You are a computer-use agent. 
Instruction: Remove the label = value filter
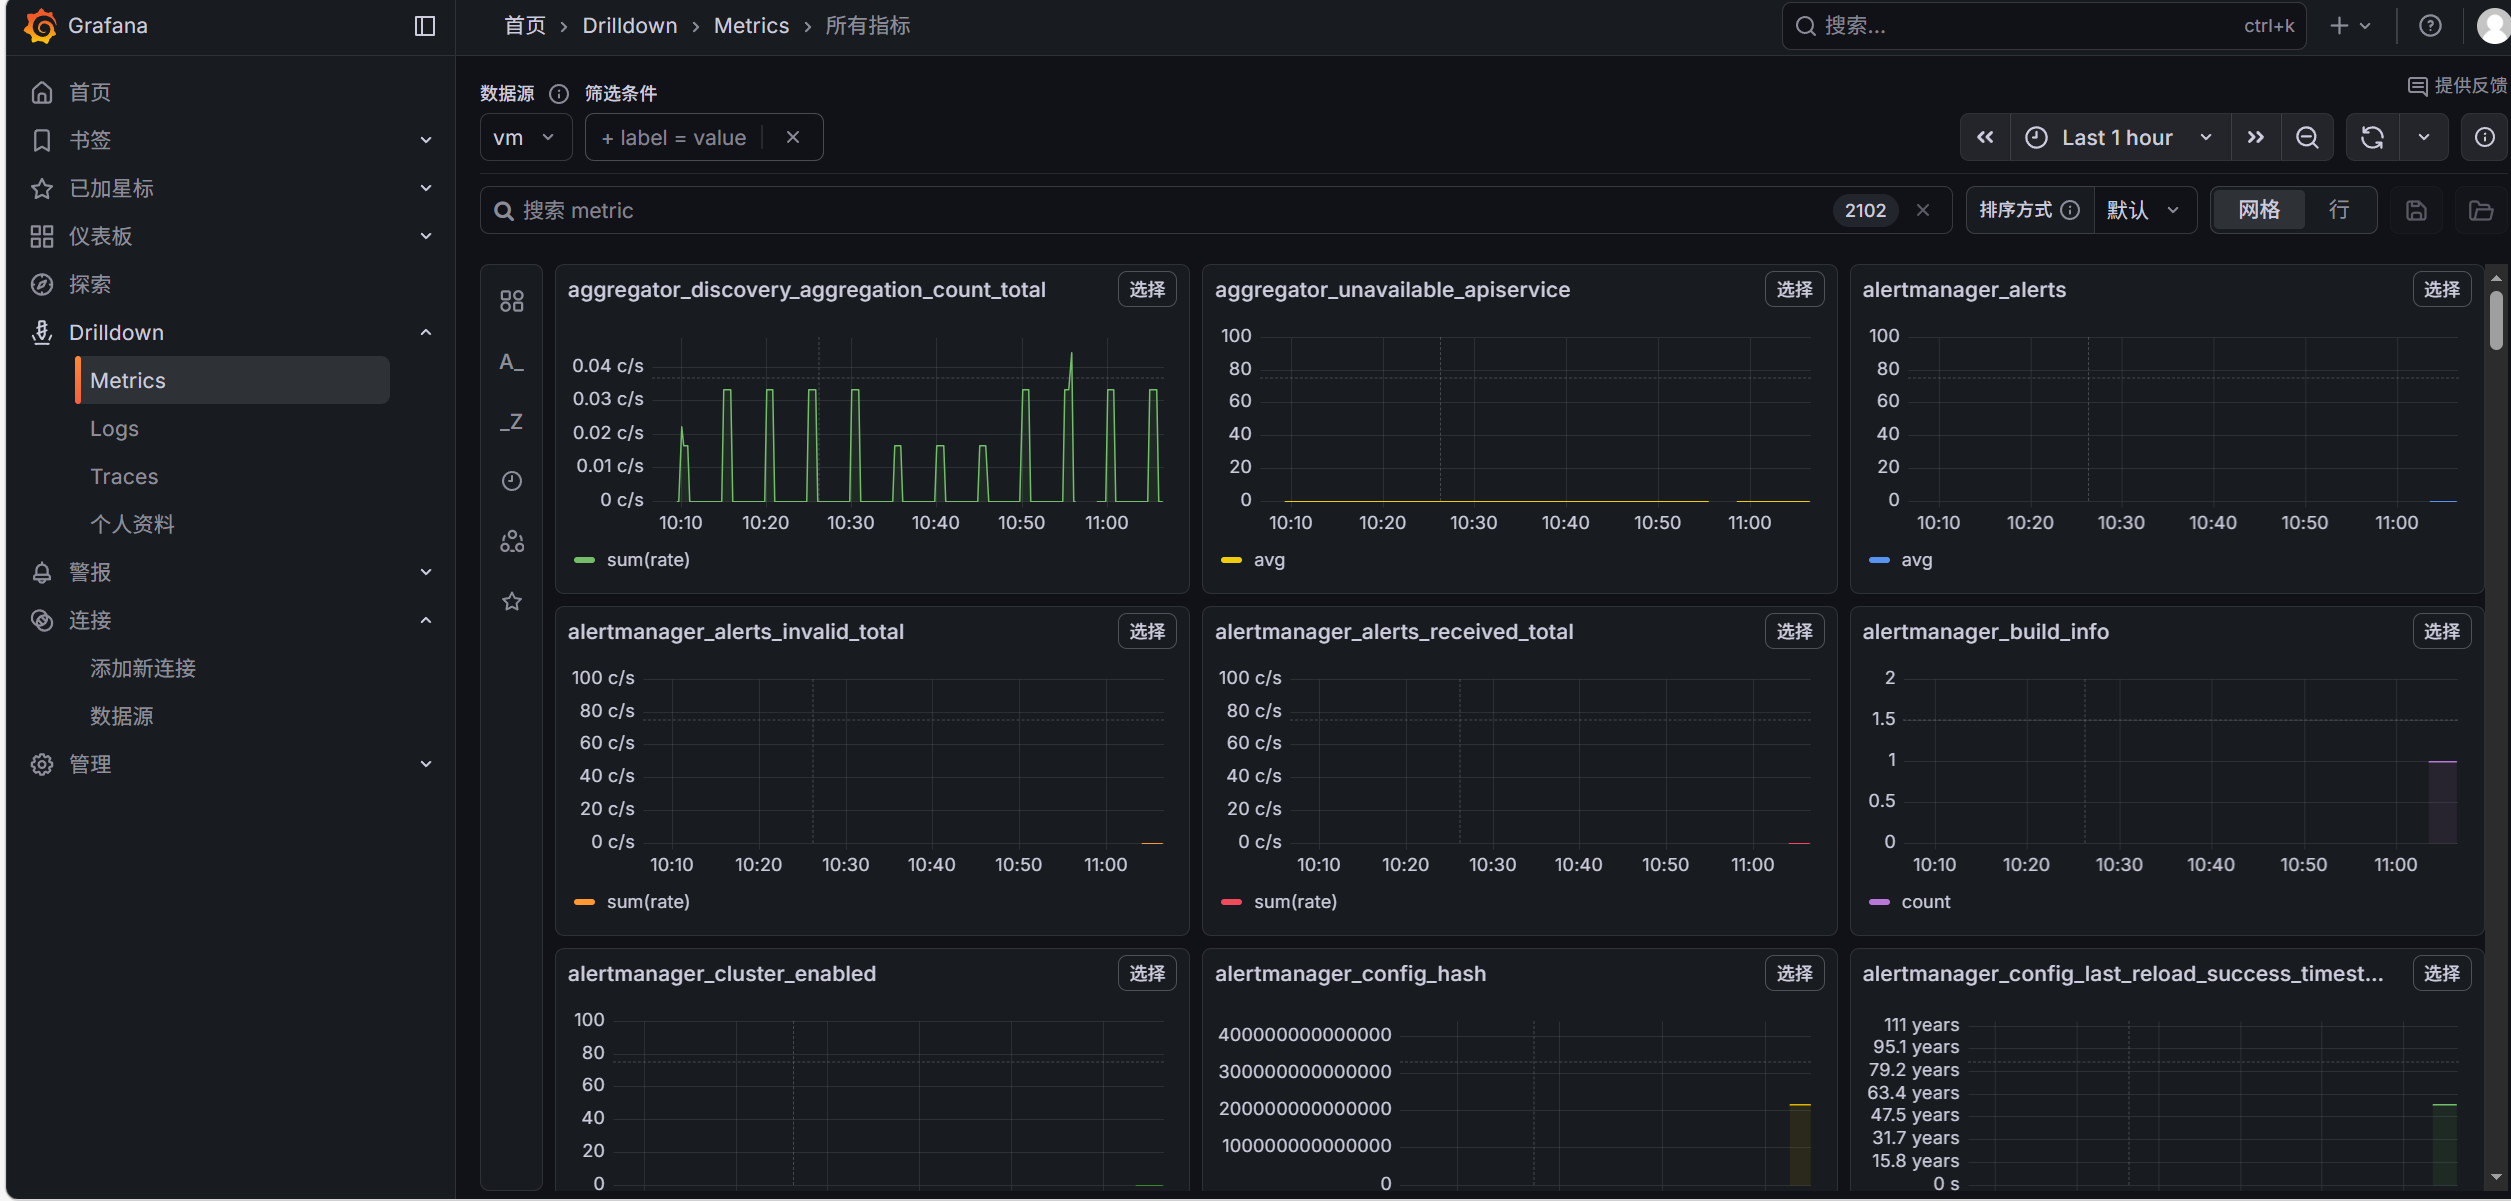click(x=793, y=137)
